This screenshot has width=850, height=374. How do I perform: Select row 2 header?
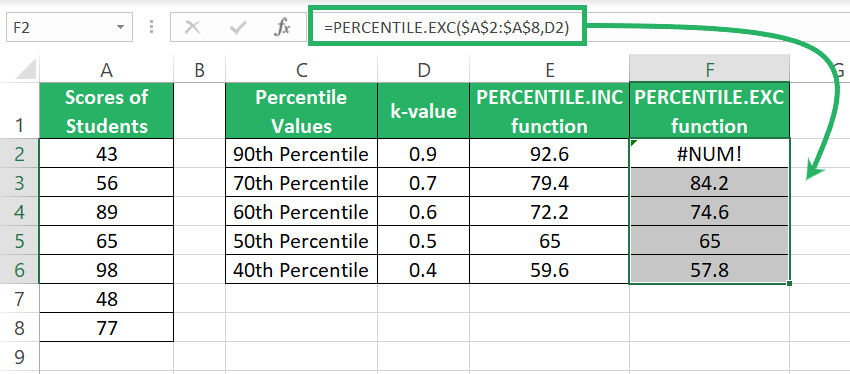pyautogui.click(x=20, y=154)
